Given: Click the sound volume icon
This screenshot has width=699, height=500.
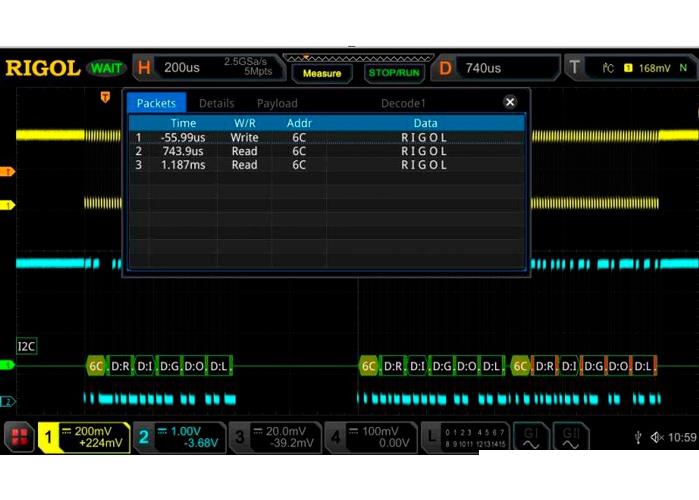Looking at the screenshot, I should 657,438.
